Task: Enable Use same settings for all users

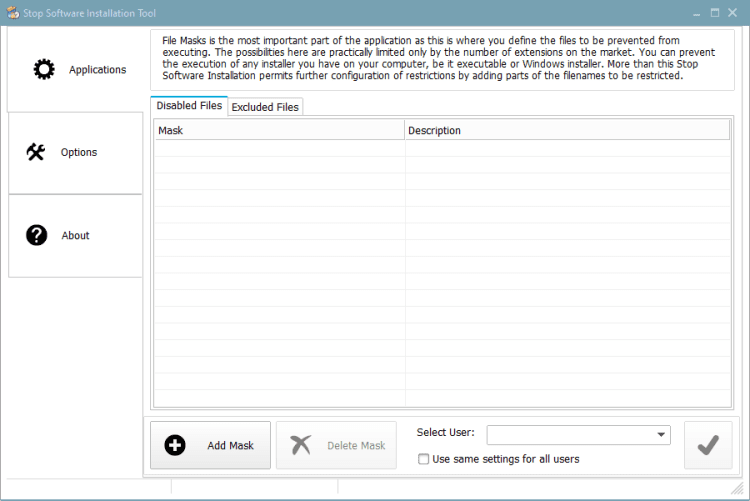Action: pyautogui.click(x=423, y=459)
